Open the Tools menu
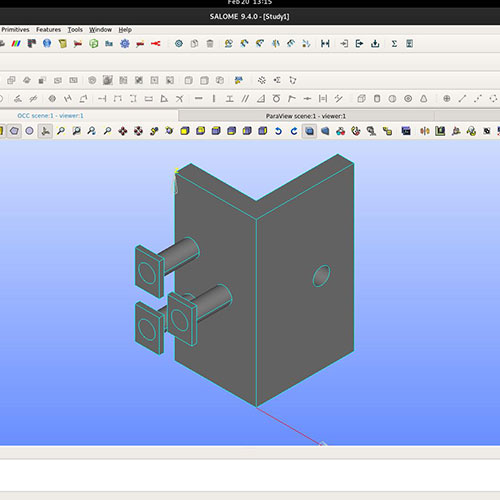This screenshot has height=500, width=500. pos(75,30)
